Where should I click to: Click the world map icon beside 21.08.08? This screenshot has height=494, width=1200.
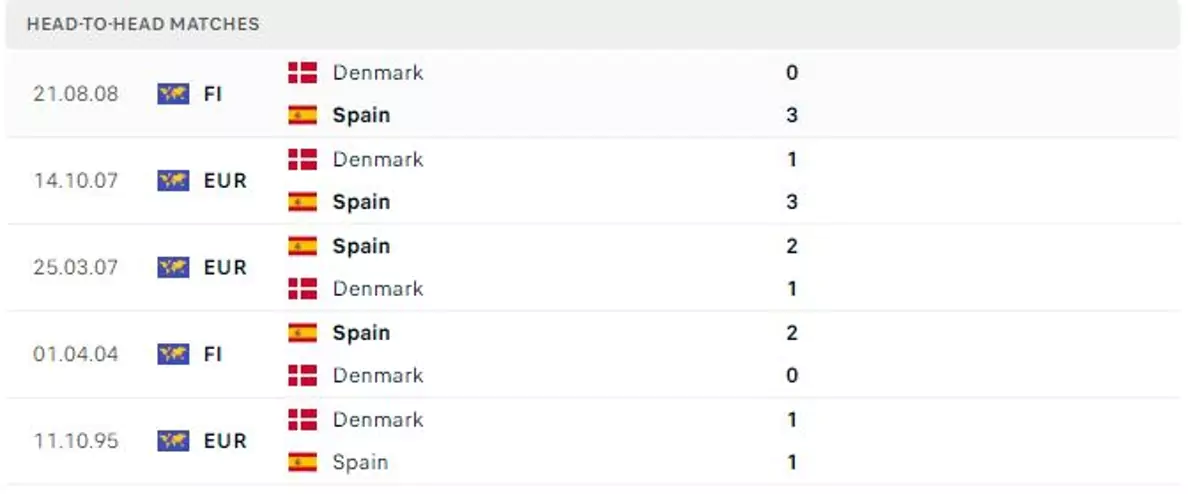[x=173, y=94]
